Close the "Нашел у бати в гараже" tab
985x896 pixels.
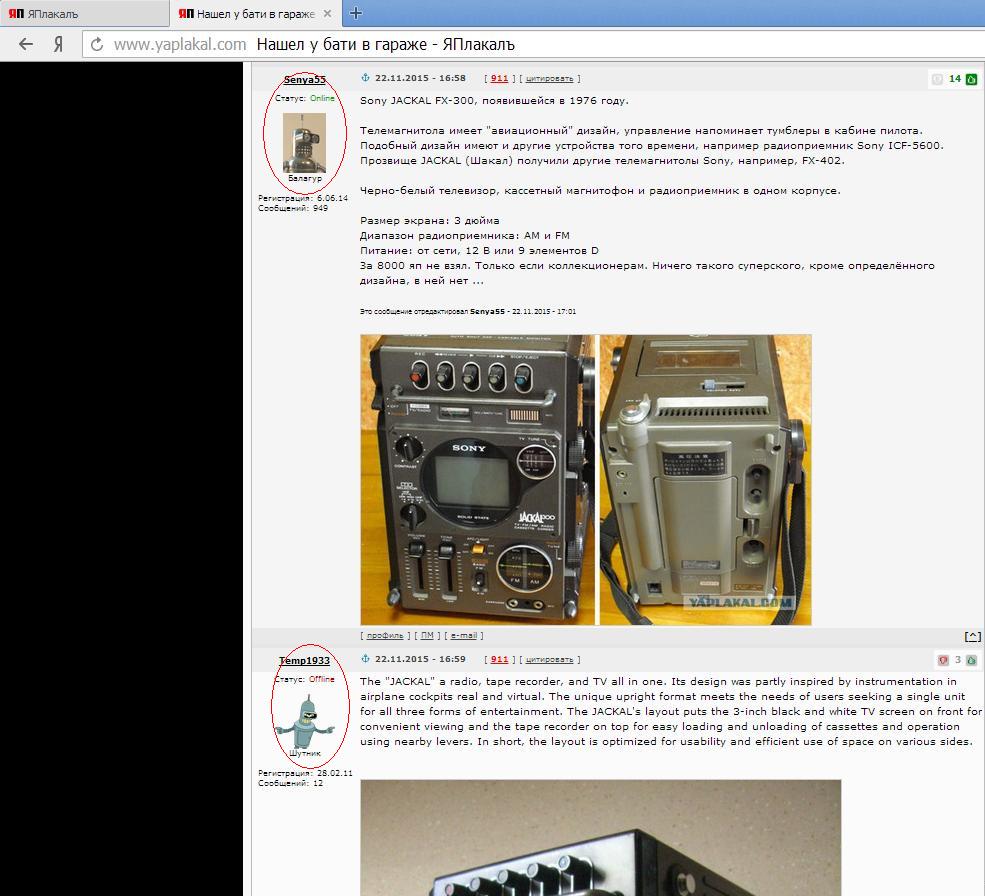click(x=331, y=14)
